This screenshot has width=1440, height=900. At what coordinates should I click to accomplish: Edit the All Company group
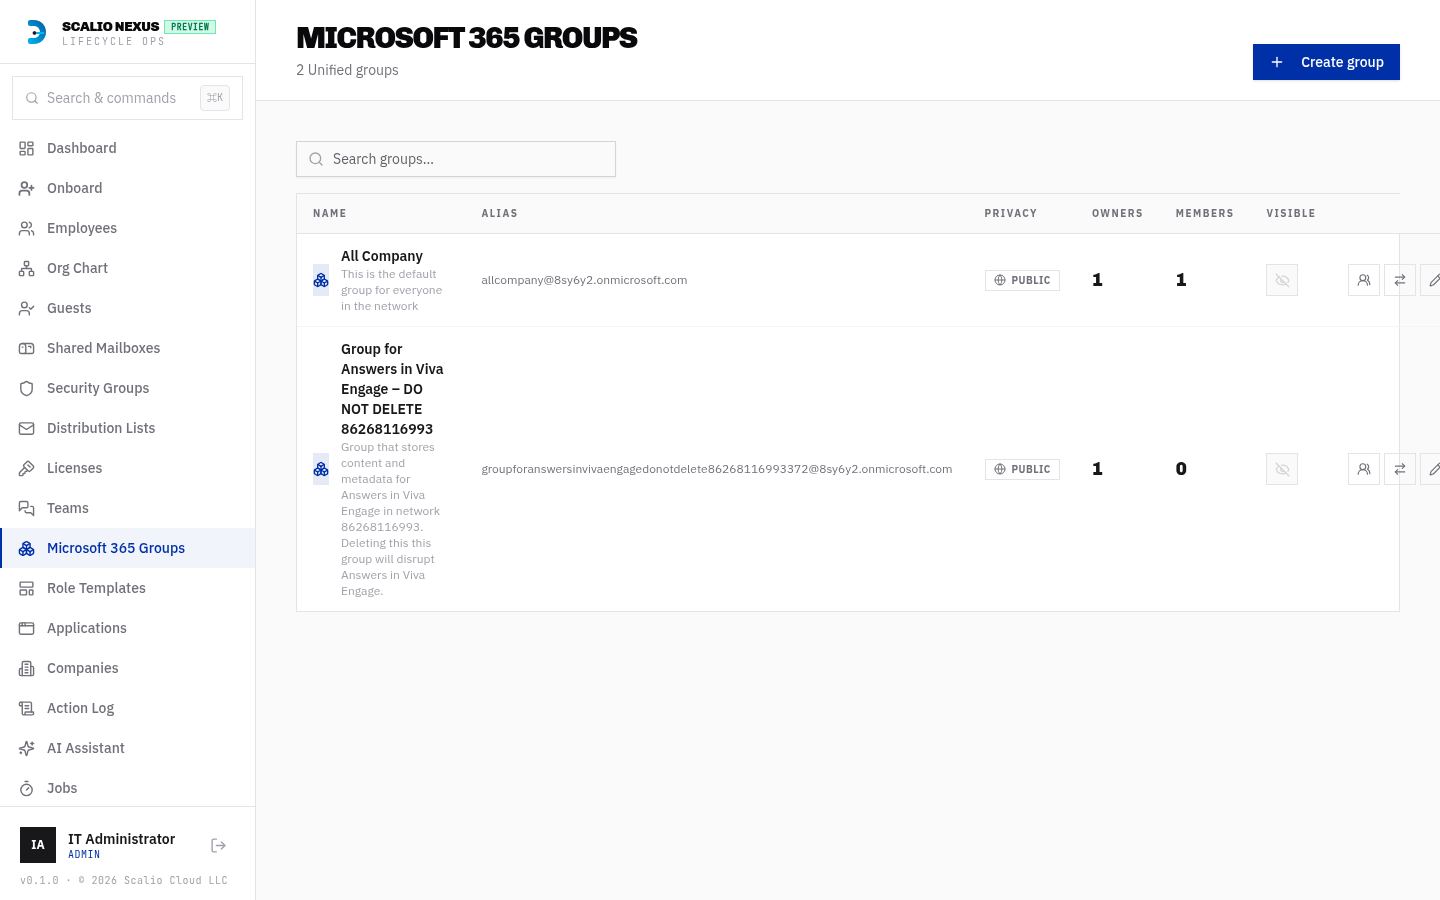click(1432, 280)
